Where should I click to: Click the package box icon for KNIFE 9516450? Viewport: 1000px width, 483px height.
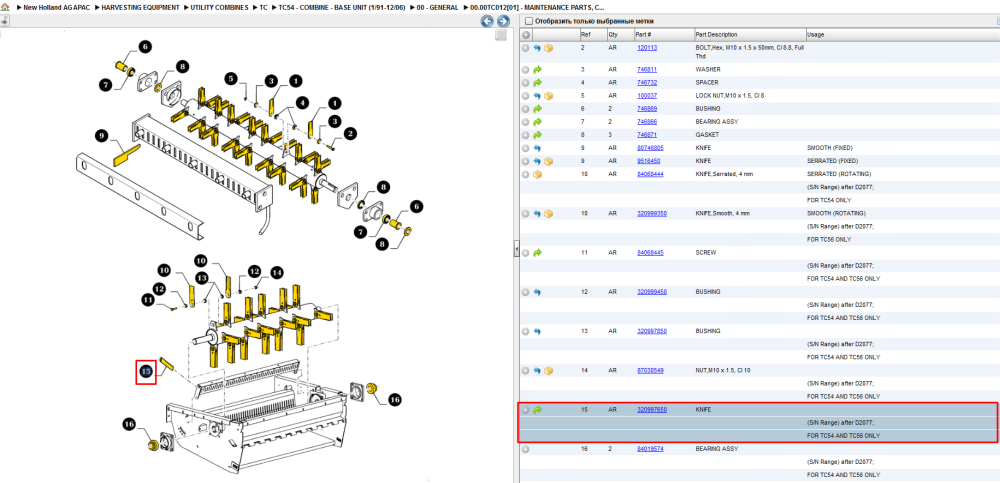click(x=548, y=161)
